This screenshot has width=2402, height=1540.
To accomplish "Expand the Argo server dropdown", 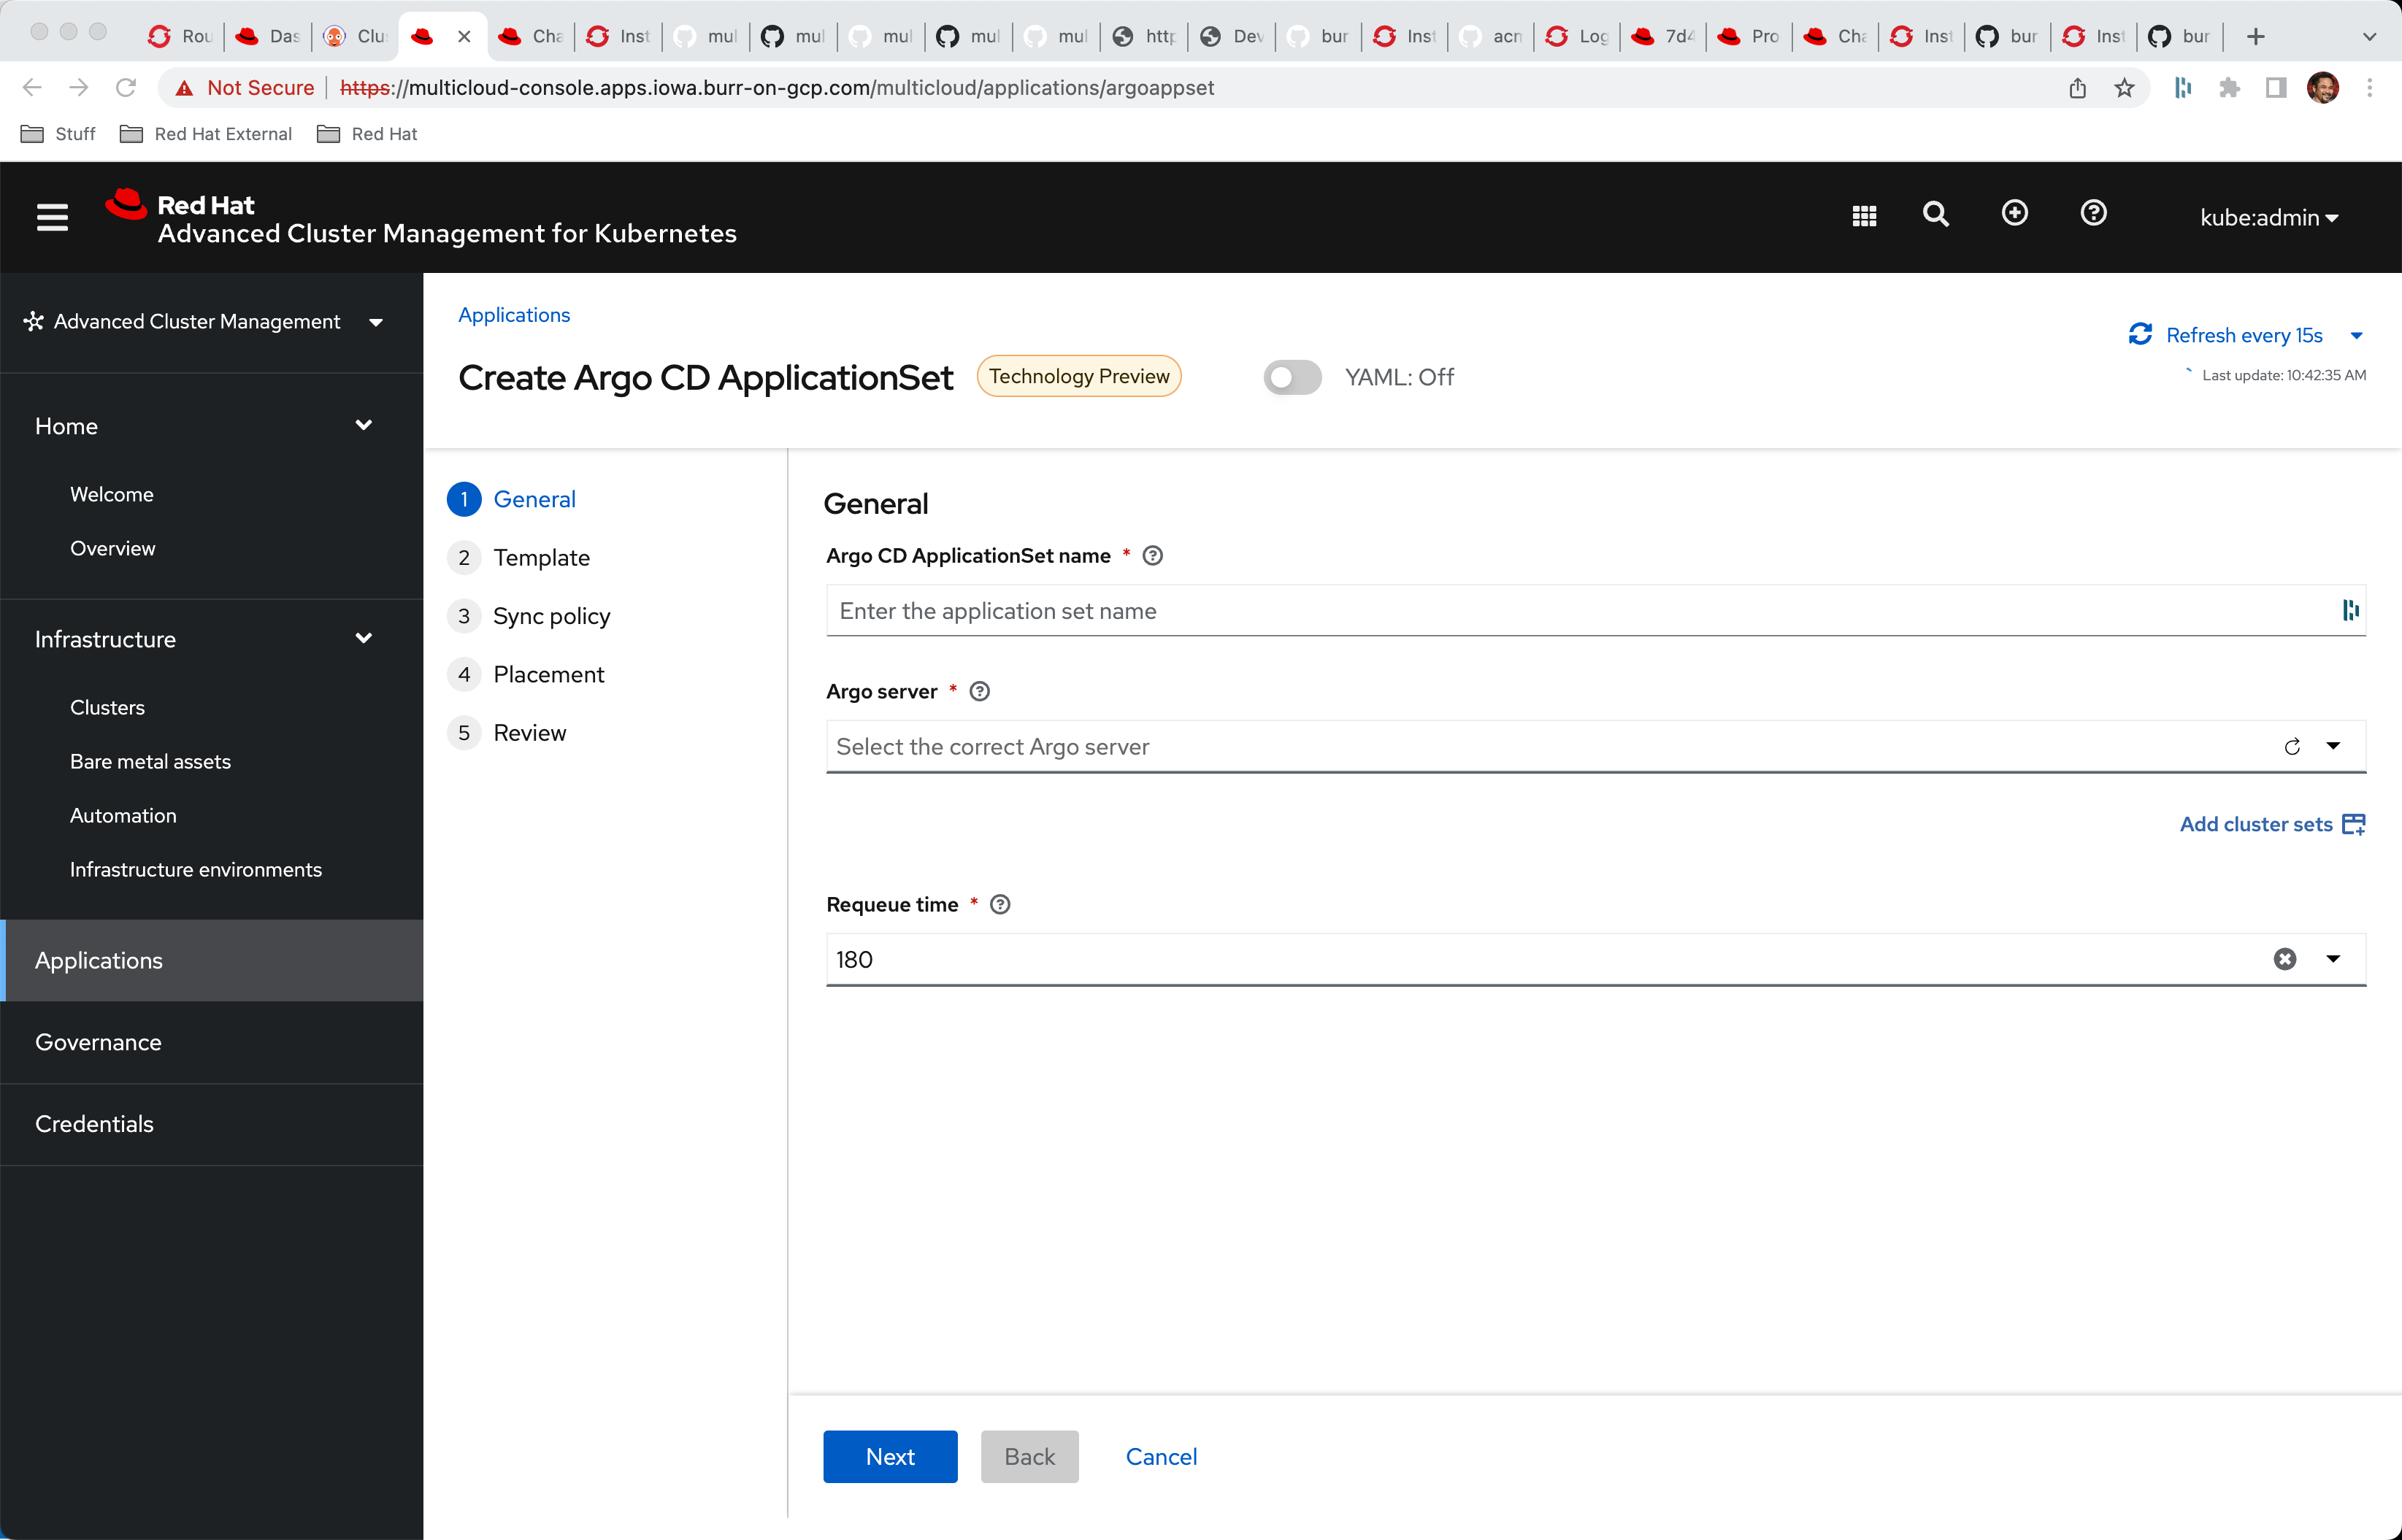I will [x=2333, y=746].
